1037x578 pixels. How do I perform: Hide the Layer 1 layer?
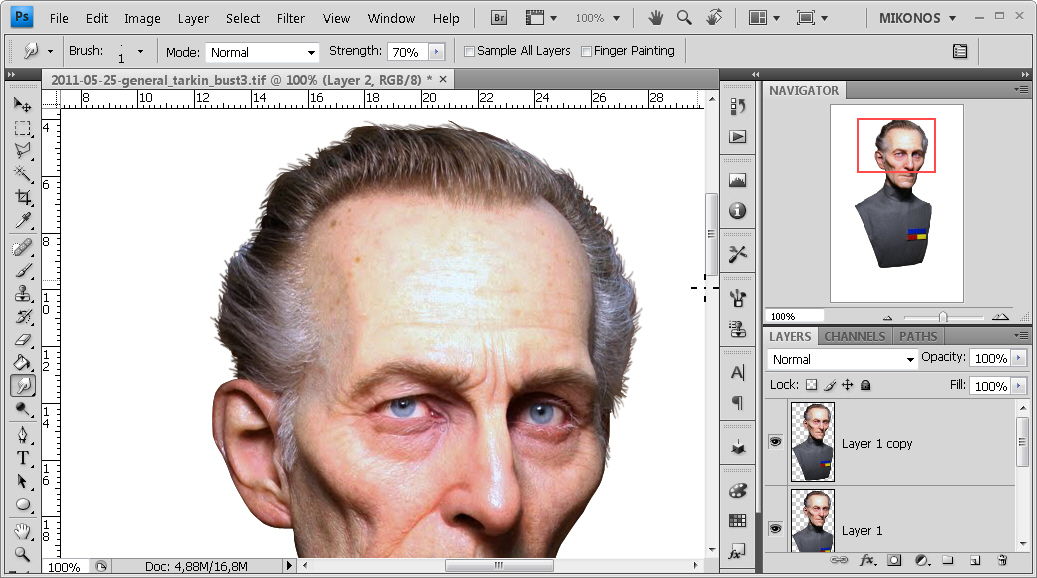775,528
